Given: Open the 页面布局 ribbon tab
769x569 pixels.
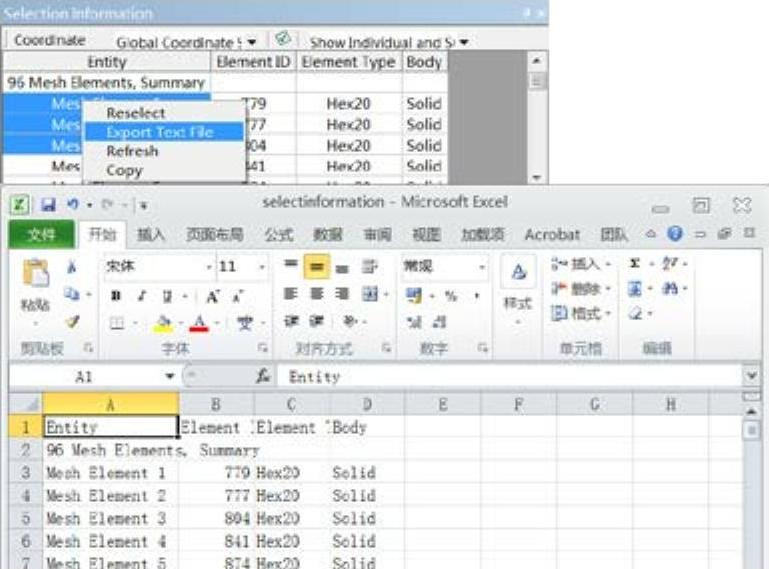Looking at the screenshot, I should coord(215,234).
